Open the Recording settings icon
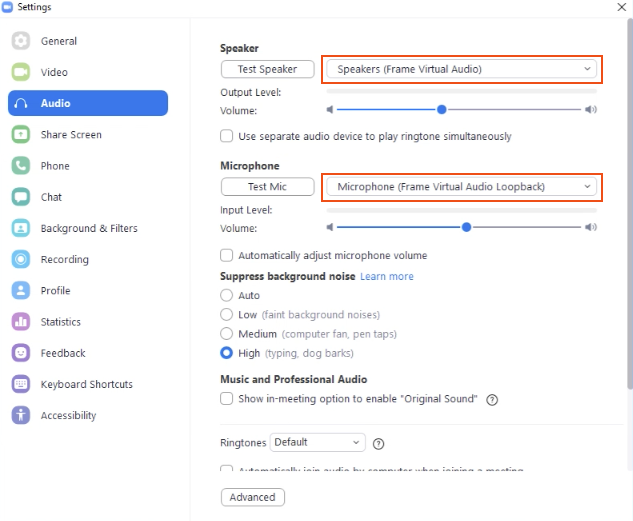The image size is (633, 521). (21, 260)
